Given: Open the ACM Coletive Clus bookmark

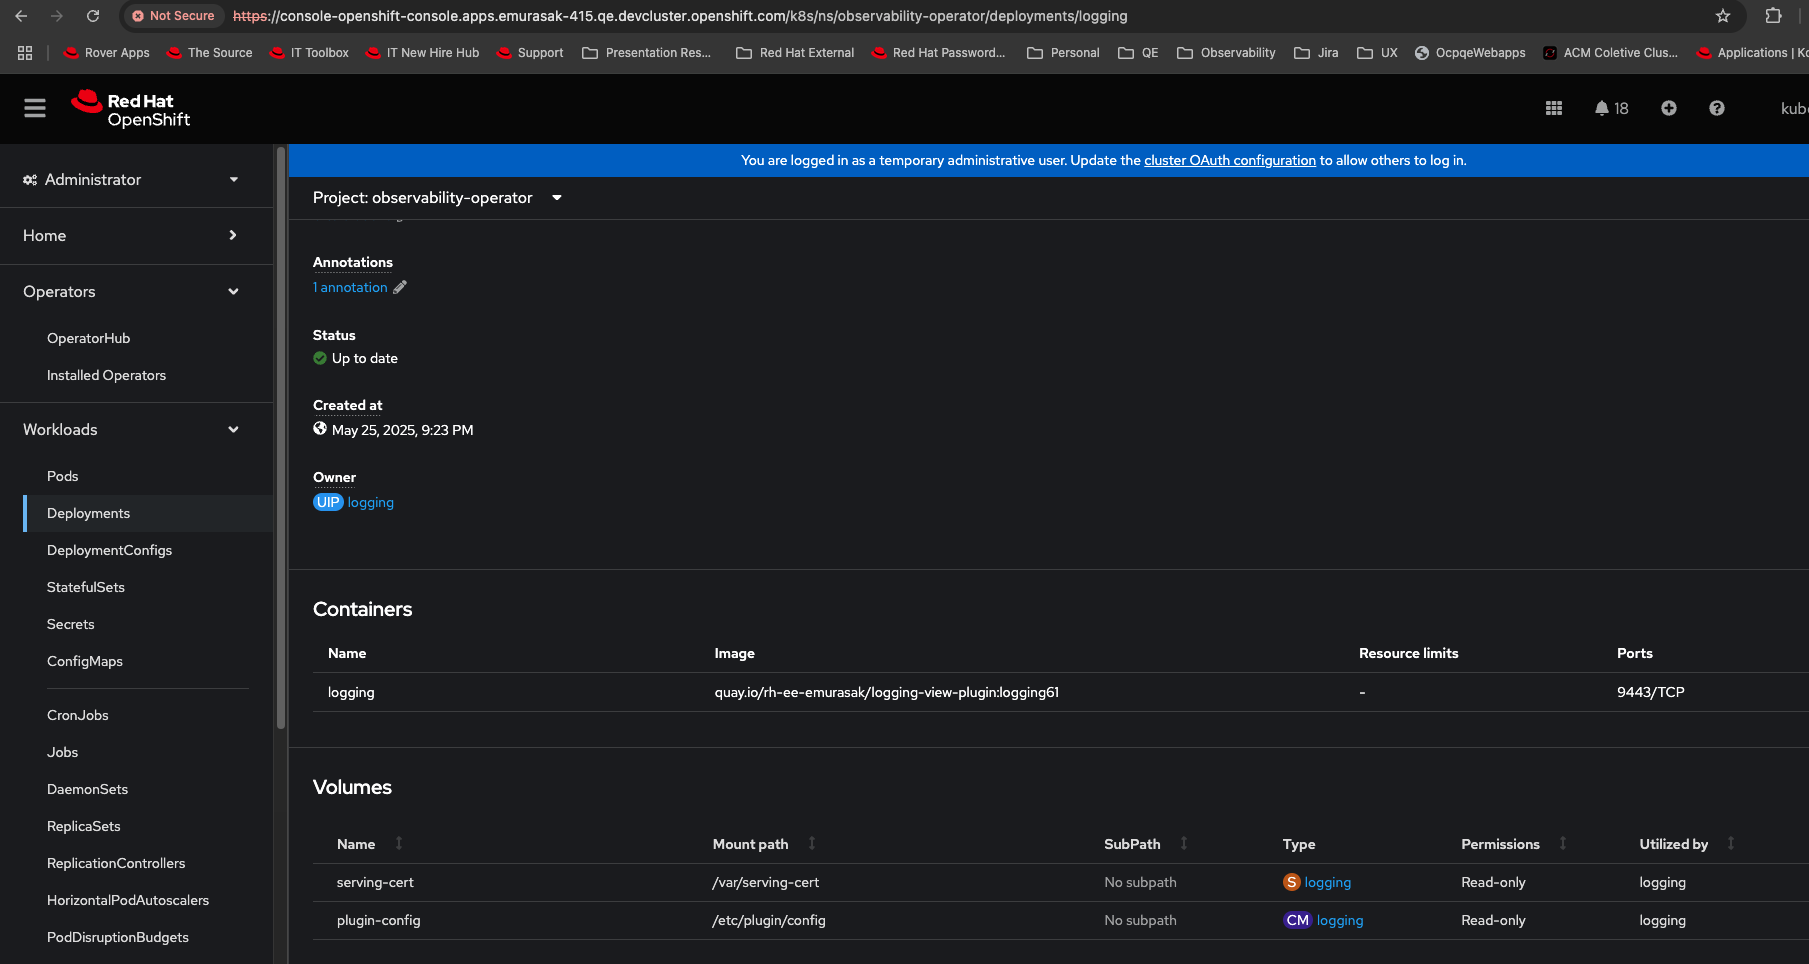Looking at the screenshot, I should (1610, 53).
